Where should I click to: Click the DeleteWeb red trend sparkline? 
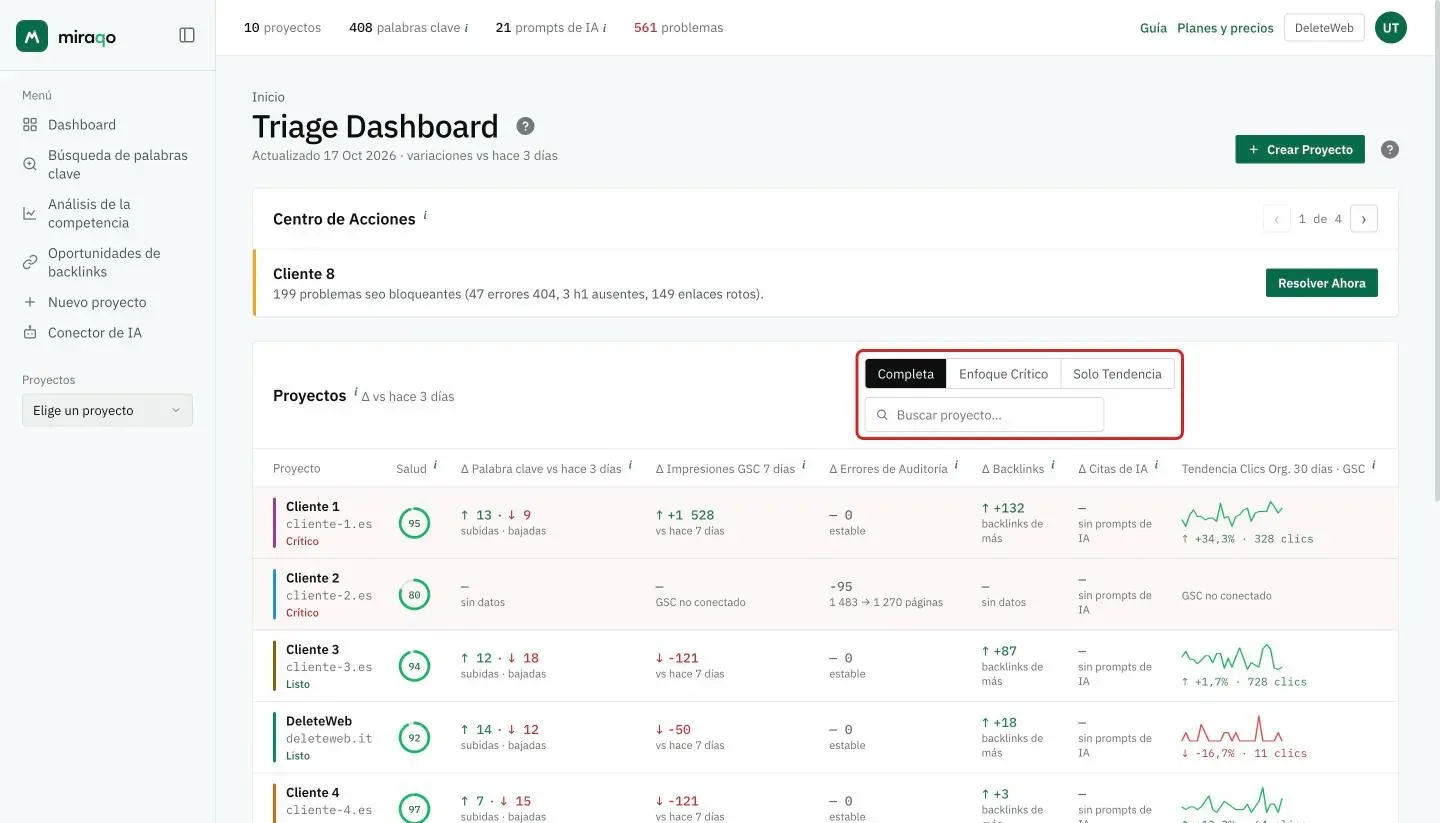(x=1232, y=729)
